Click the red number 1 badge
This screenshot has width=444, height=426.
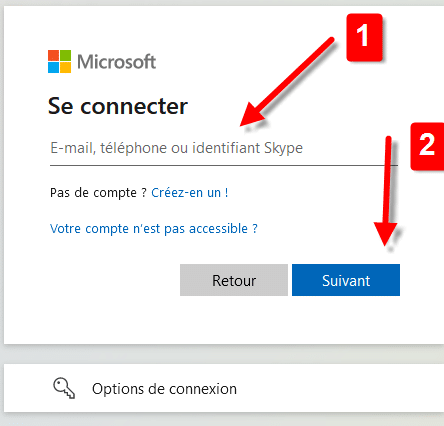point(364,37)
